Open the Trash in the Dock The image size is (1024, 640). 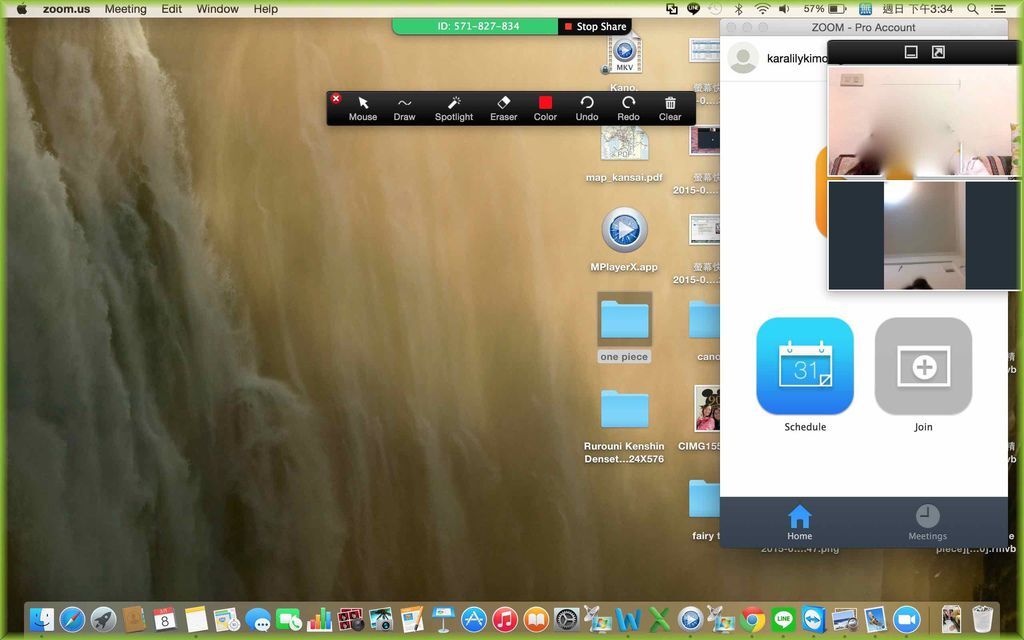[x=983, y=618]
